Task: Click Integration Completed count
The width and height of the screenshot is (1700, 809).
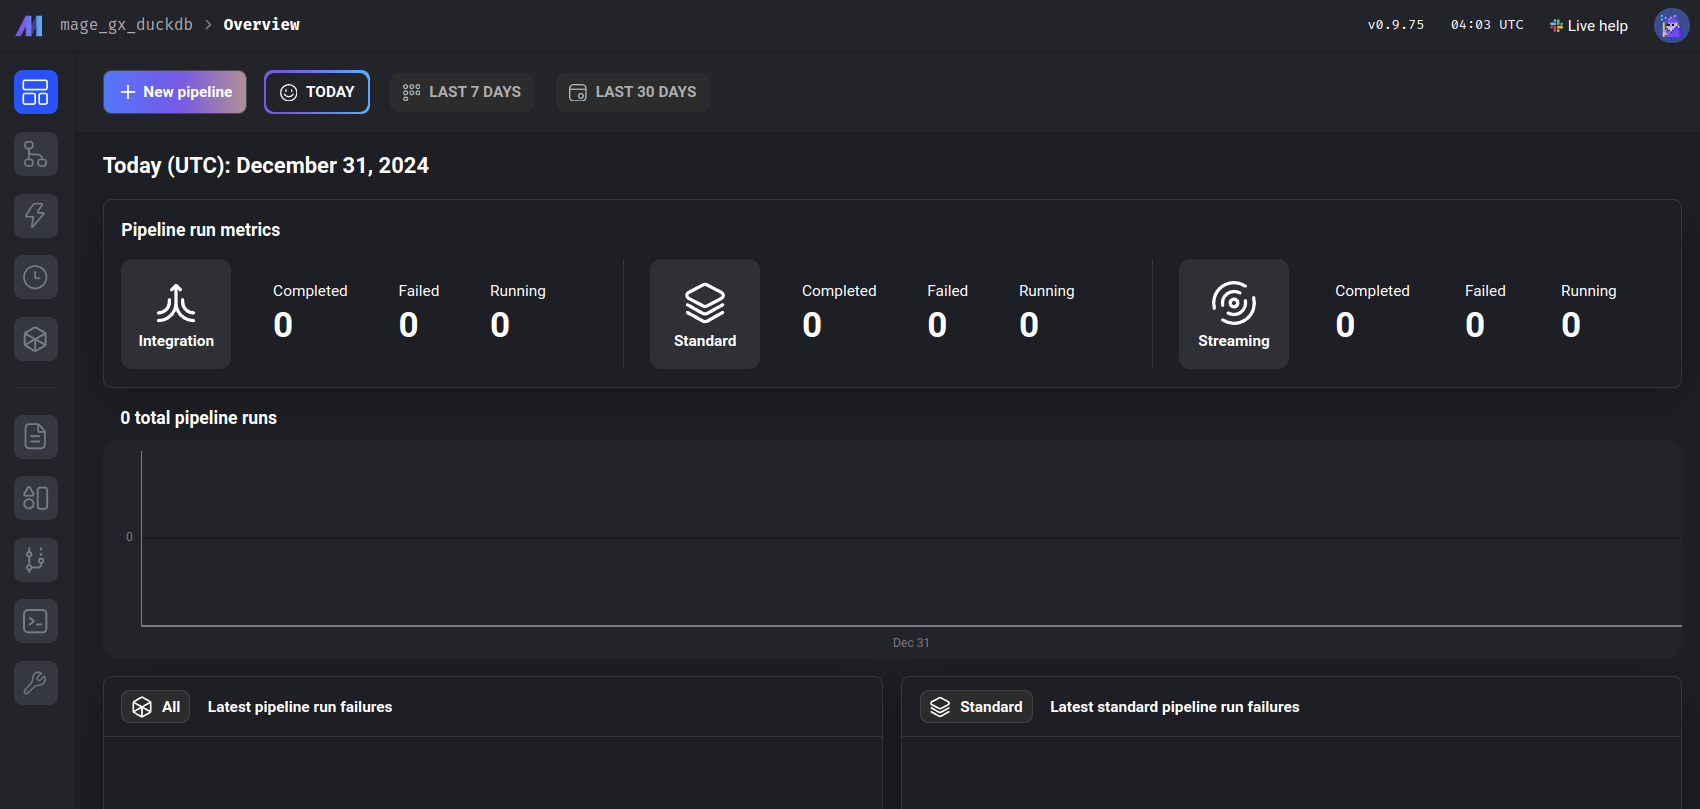Action: 283,325
